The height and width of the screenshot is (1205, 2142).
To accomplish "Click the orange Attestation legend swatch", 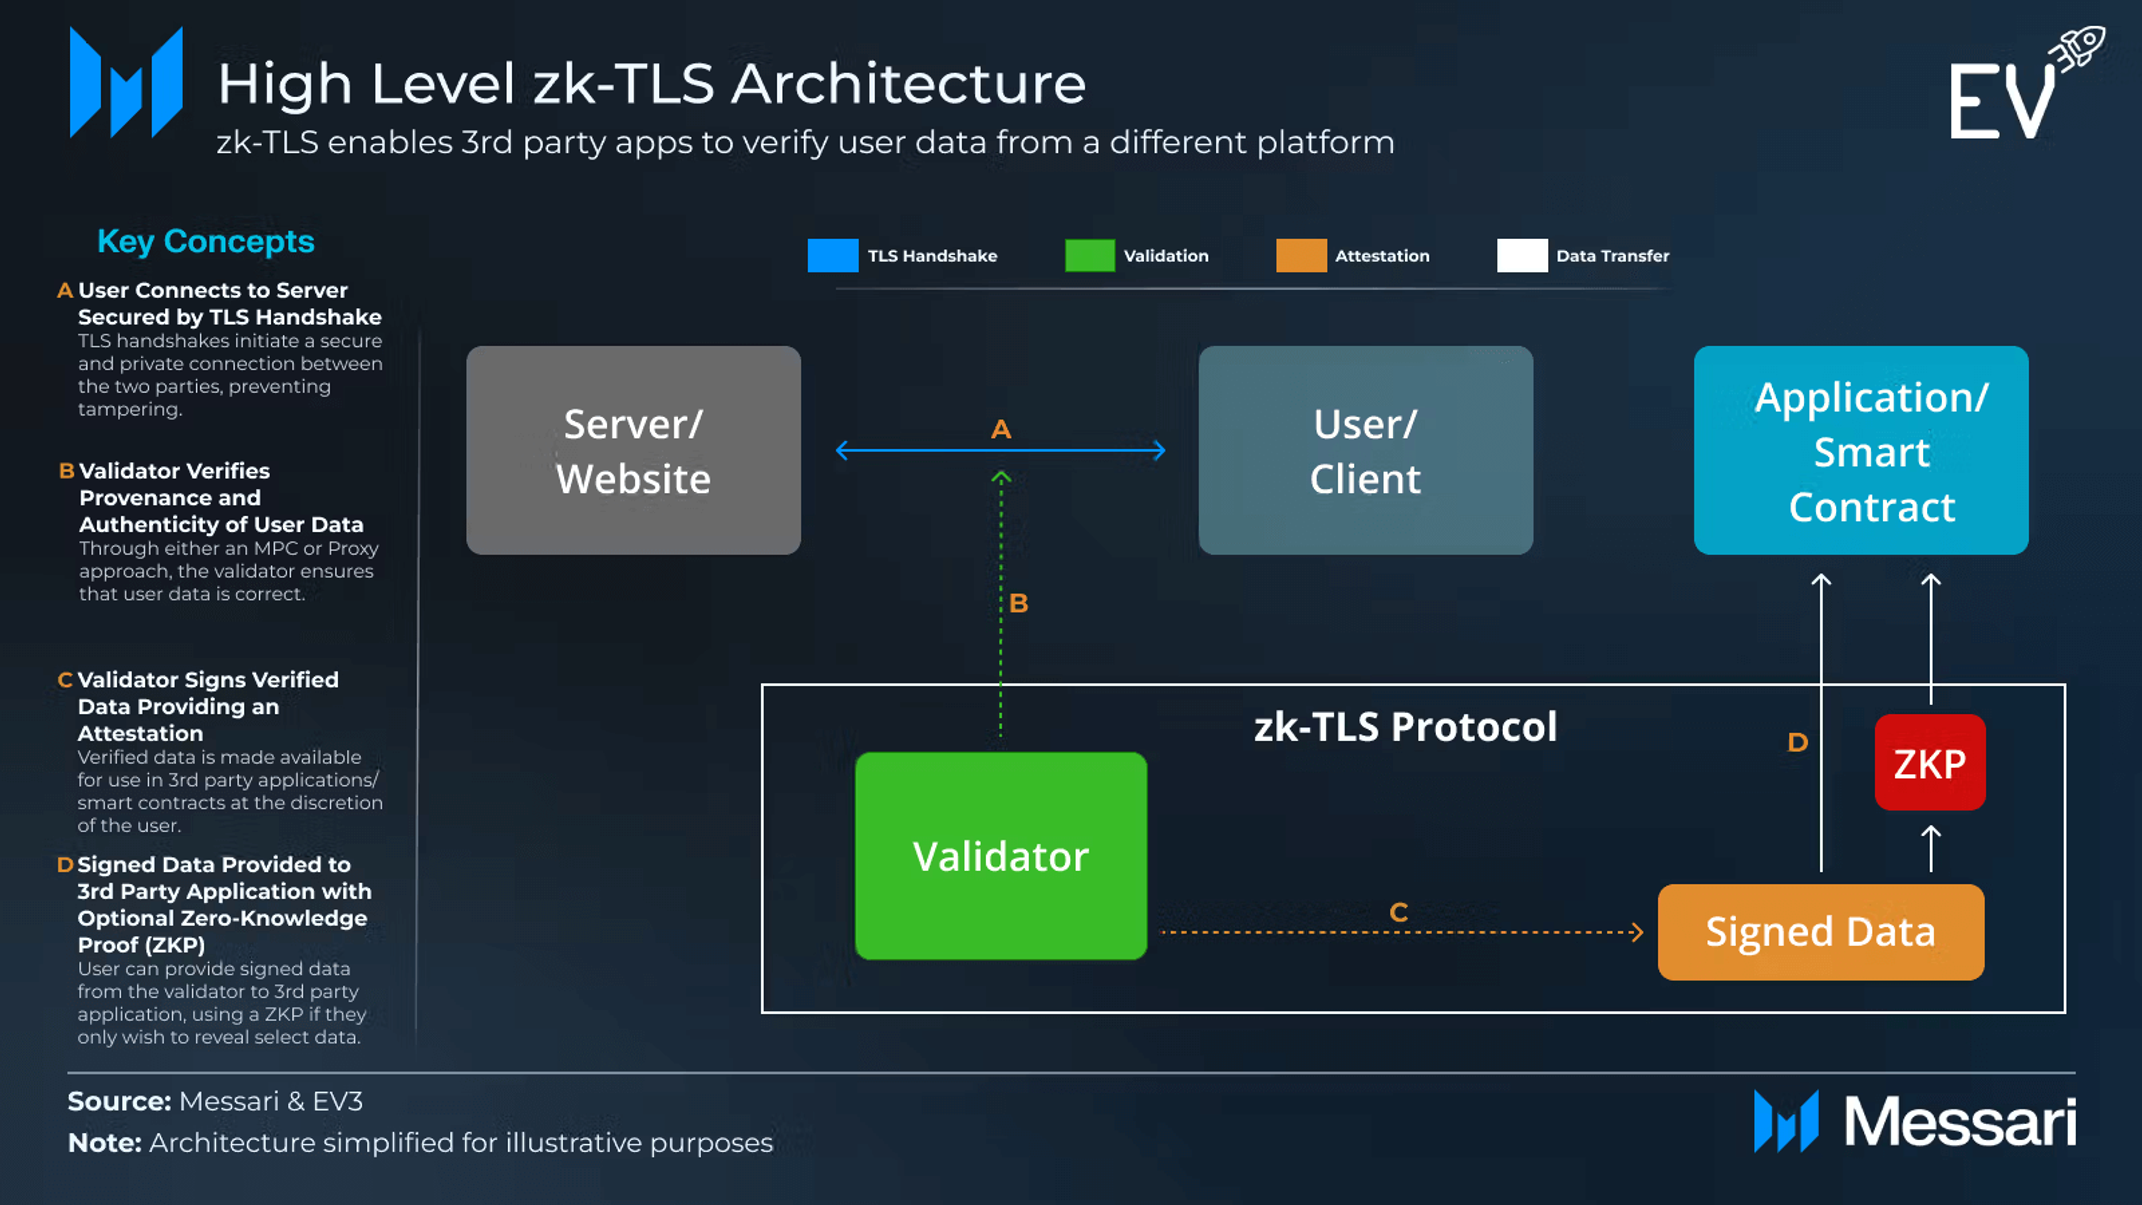I will point(1301,256).
